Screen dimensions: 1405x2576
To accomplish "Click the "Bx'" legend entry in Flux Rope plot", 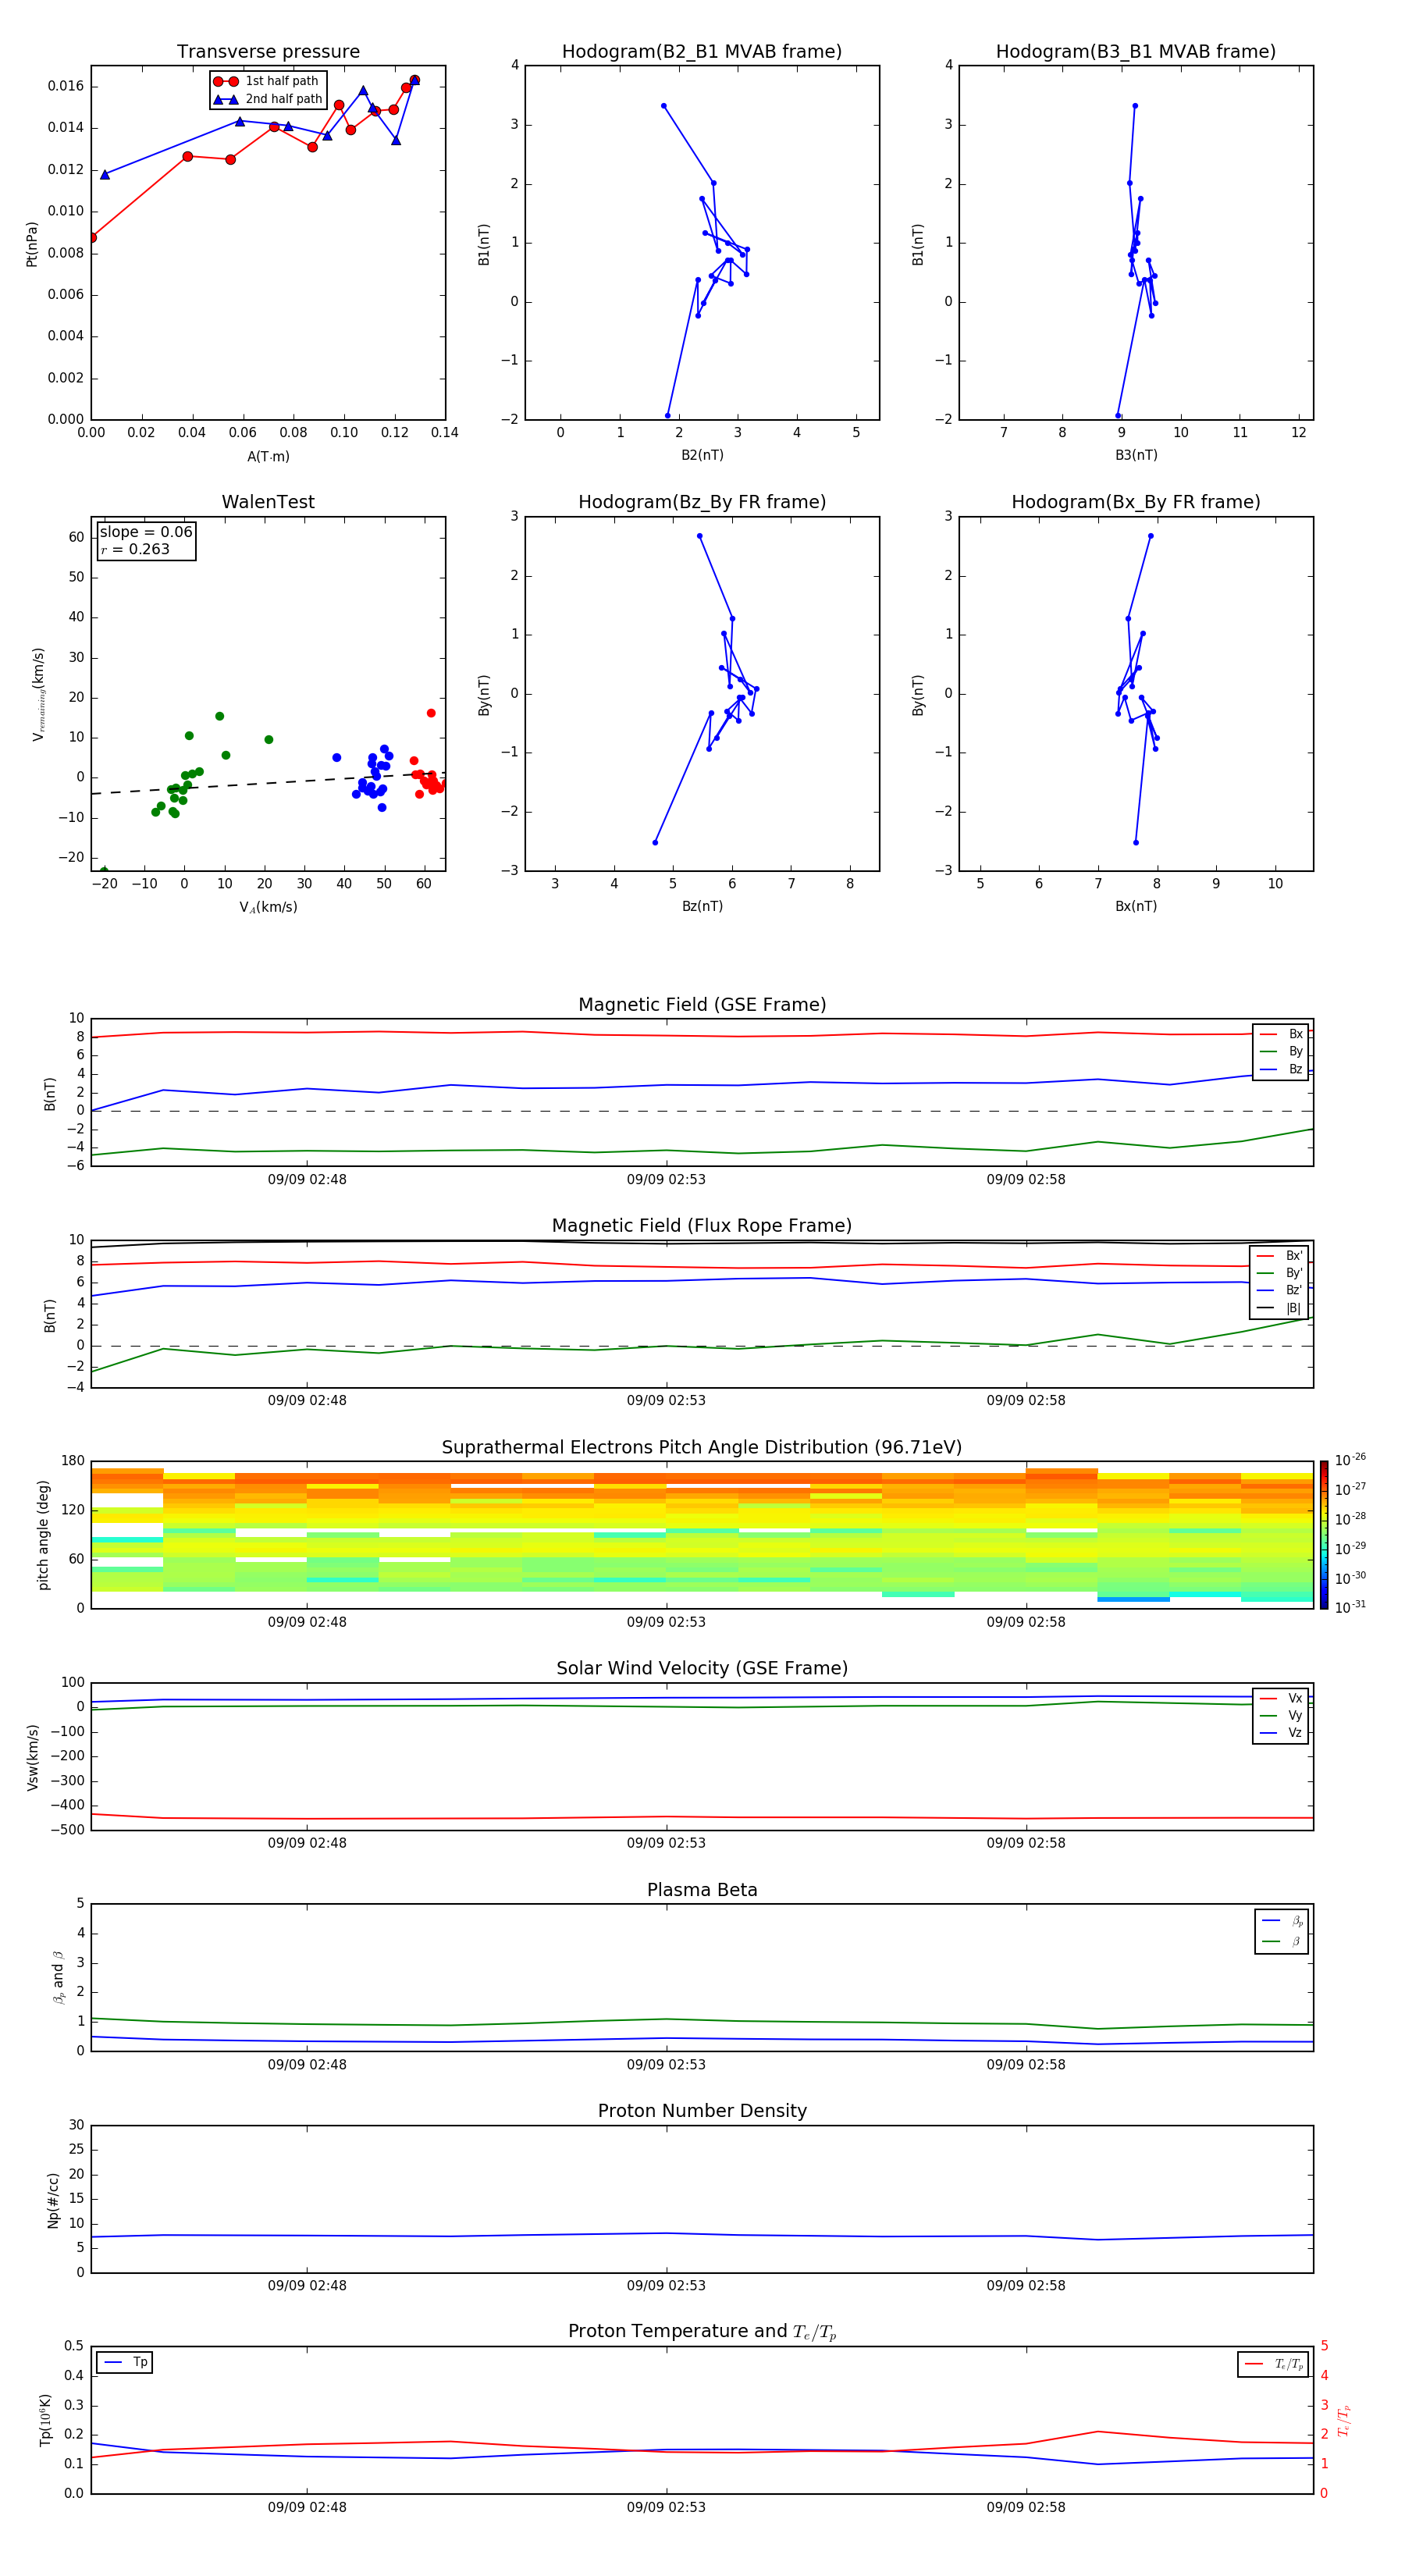I will 1279,1256.
